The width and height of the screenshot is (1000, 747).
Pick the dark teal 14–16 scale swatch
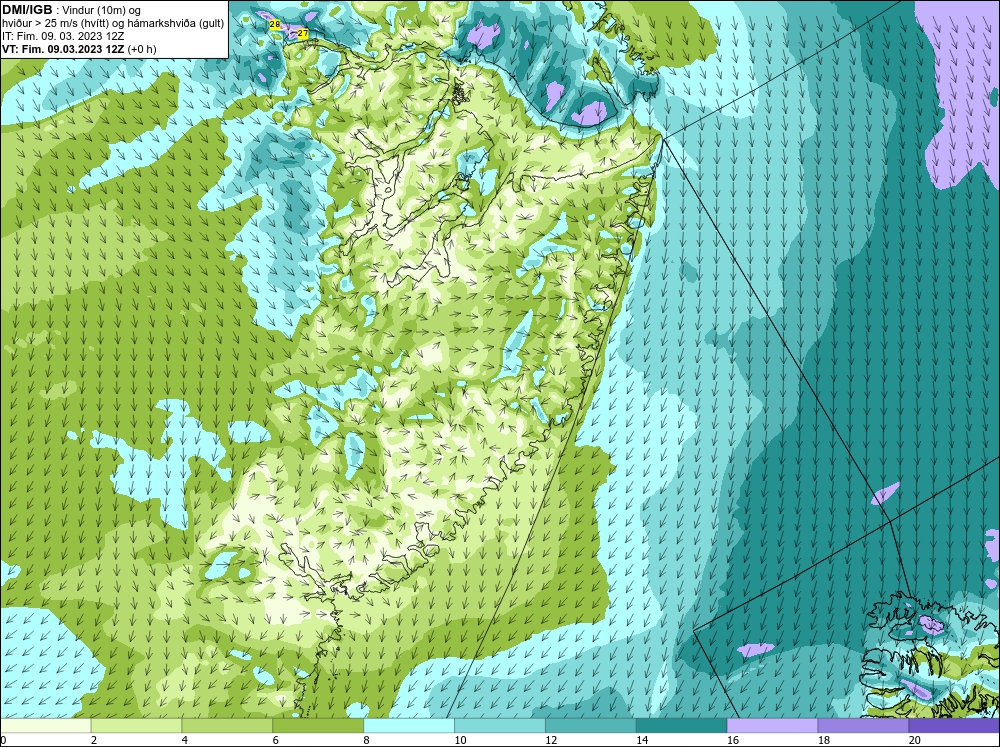click(682, 726)
